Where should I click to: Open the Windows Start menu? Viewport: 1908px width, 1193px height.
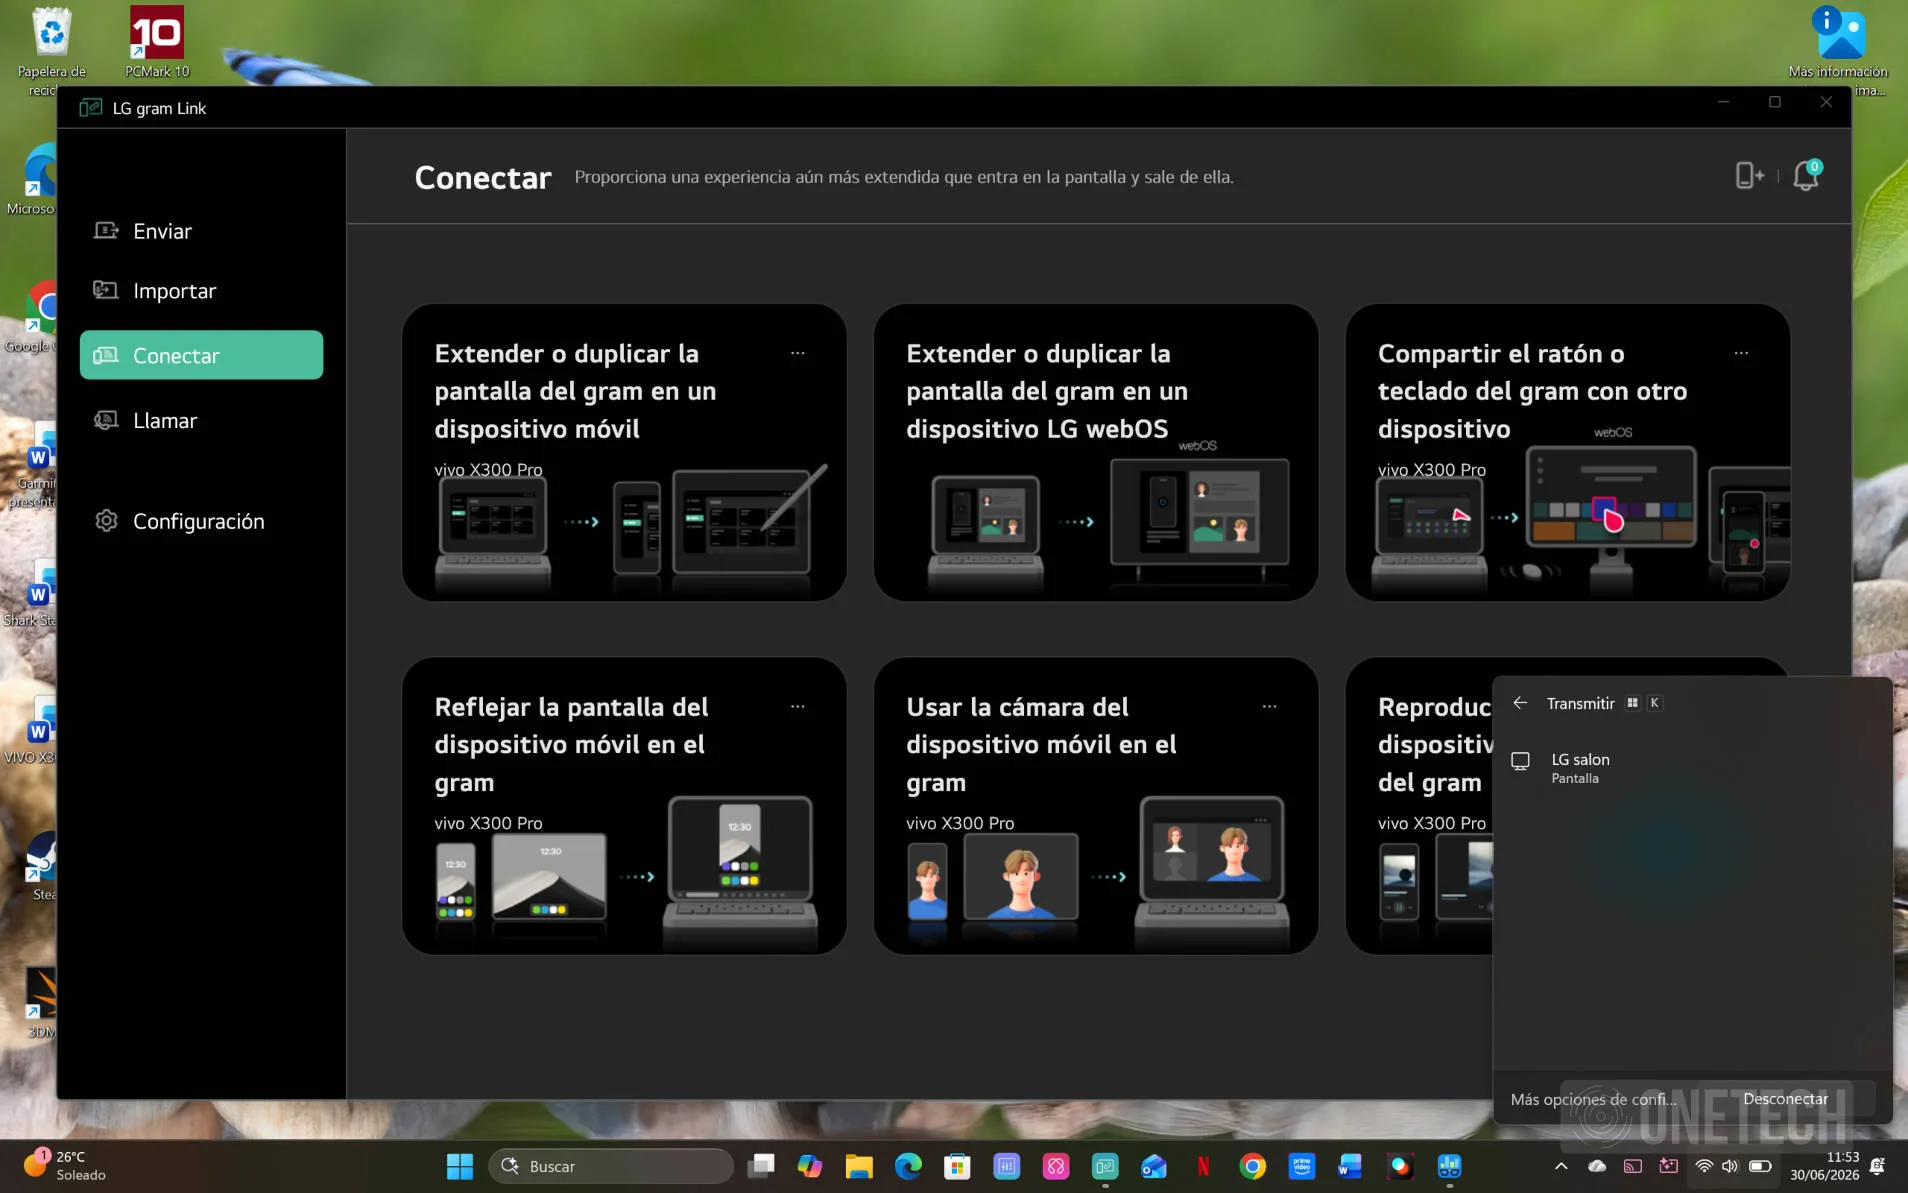(x=460, y=1166)
